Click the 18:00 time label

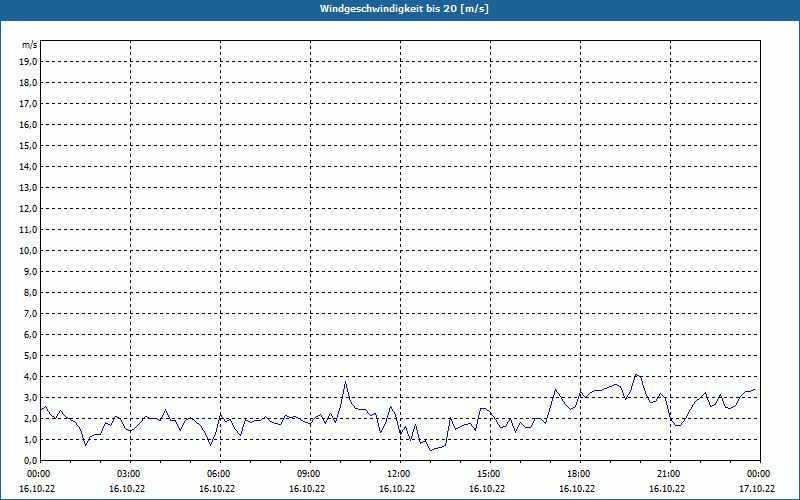point(580,474)
